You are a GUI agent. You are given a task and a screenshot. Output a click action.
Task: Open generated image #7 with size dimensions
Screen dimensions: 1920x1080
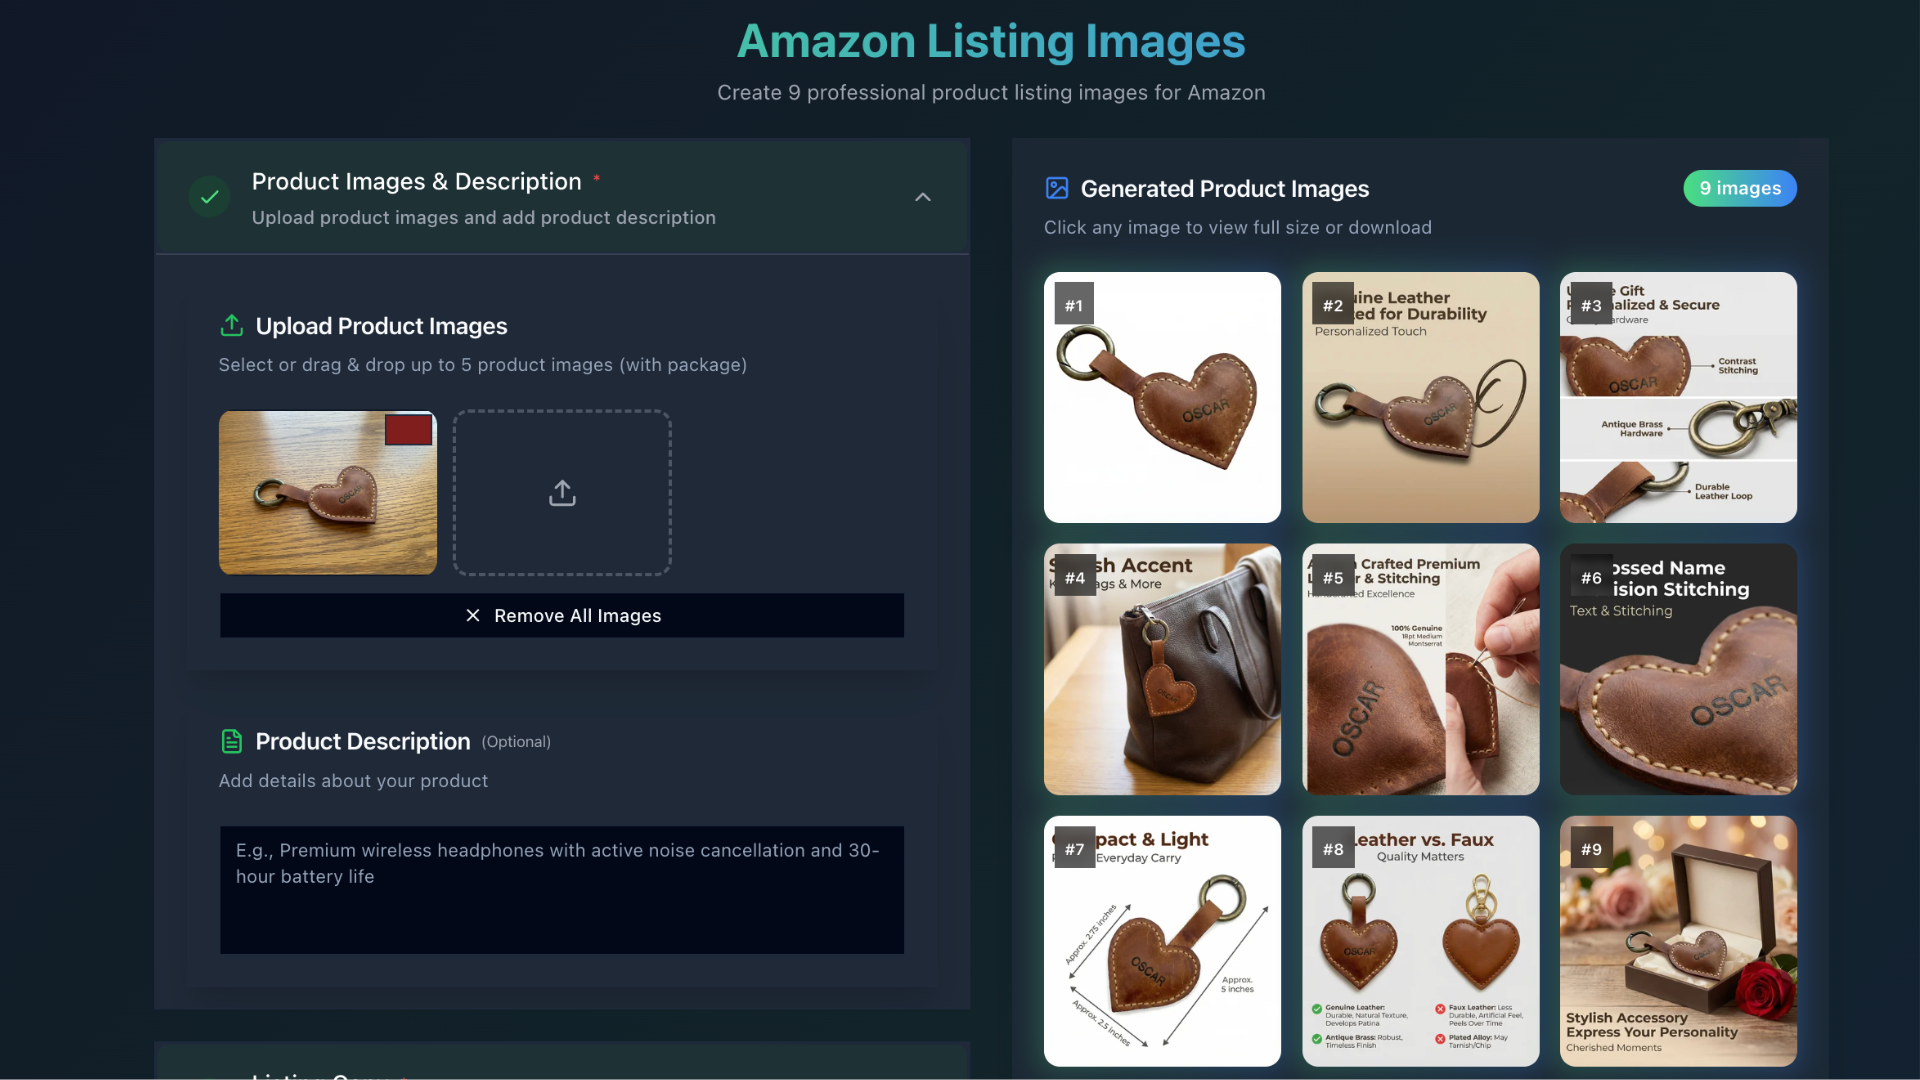click(x=1162, y=941)
